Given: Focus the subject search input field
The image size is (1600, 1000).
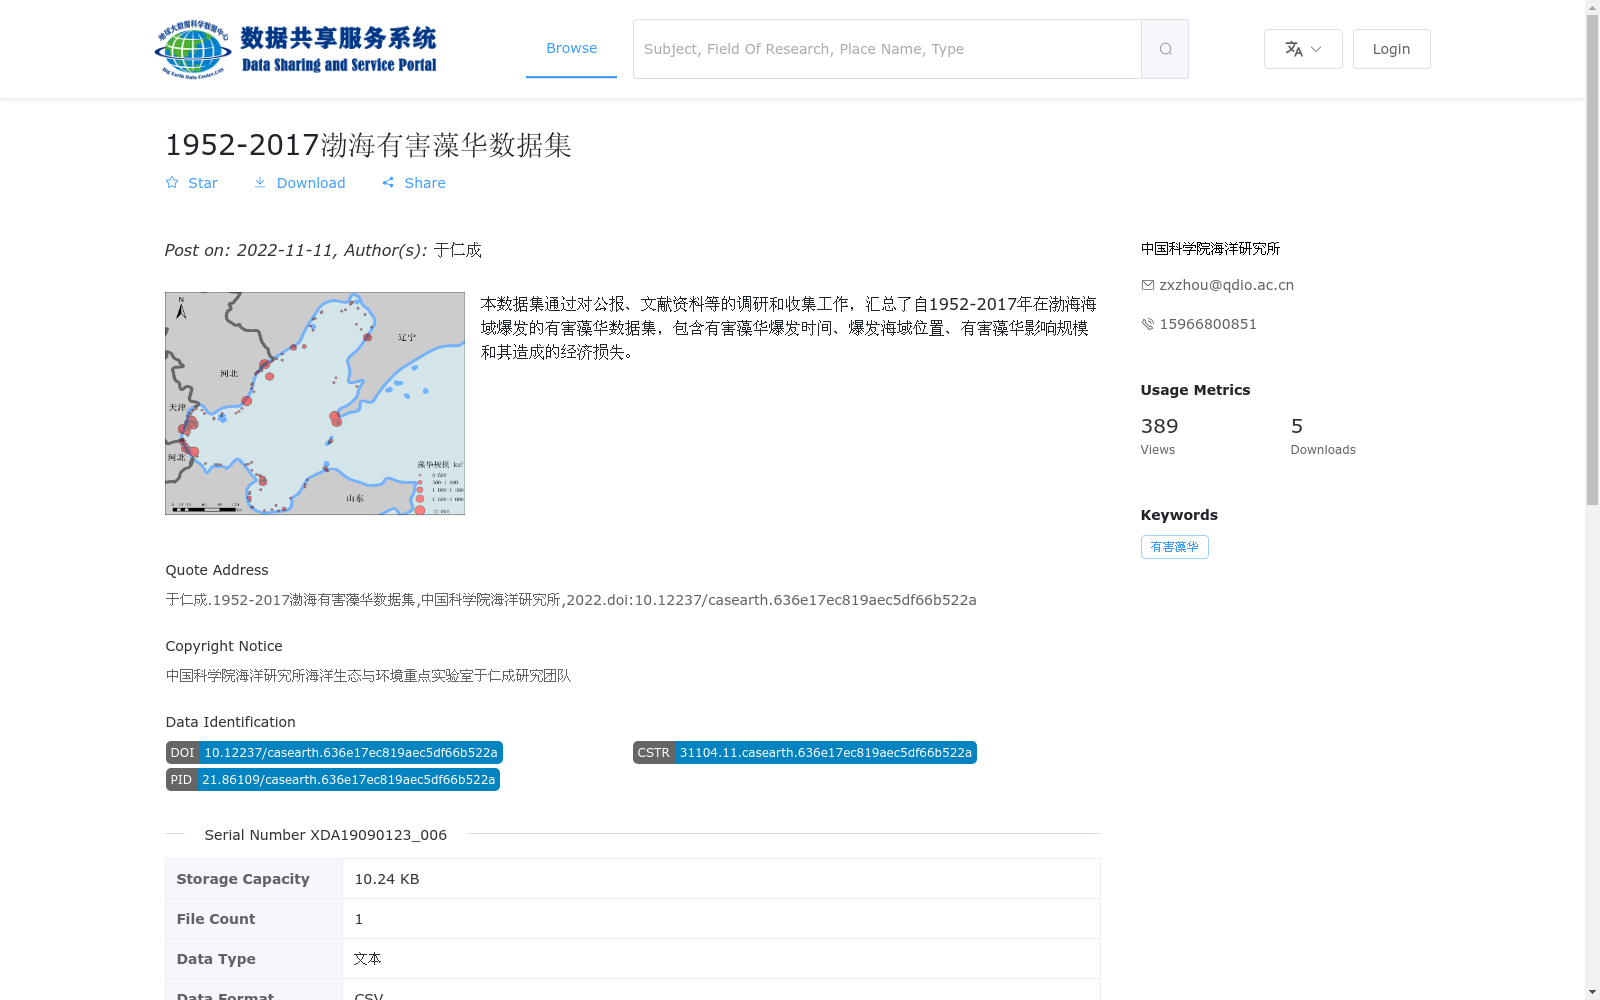Looking at the screenshot, I should tap(887, 49).
